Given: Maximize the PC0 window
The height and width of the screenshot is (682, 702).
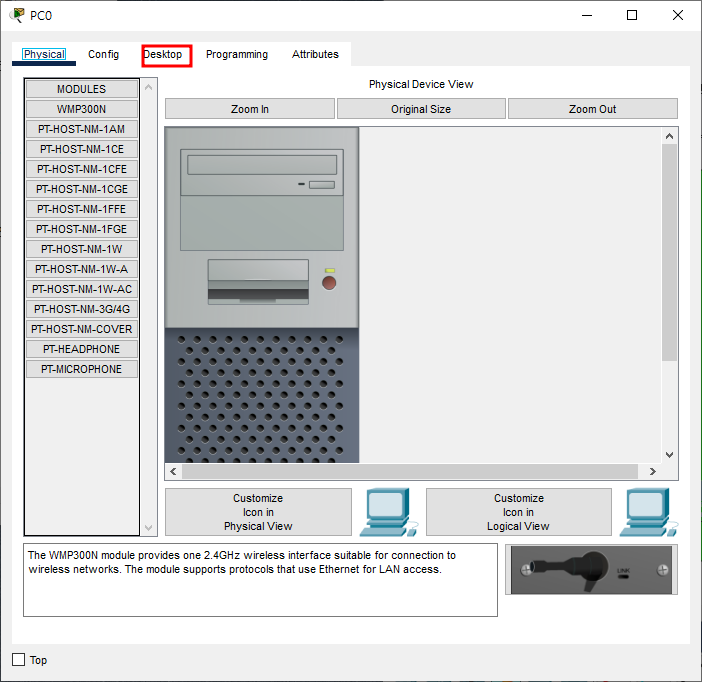Looking at the screenshot, I should click(632, 15).
